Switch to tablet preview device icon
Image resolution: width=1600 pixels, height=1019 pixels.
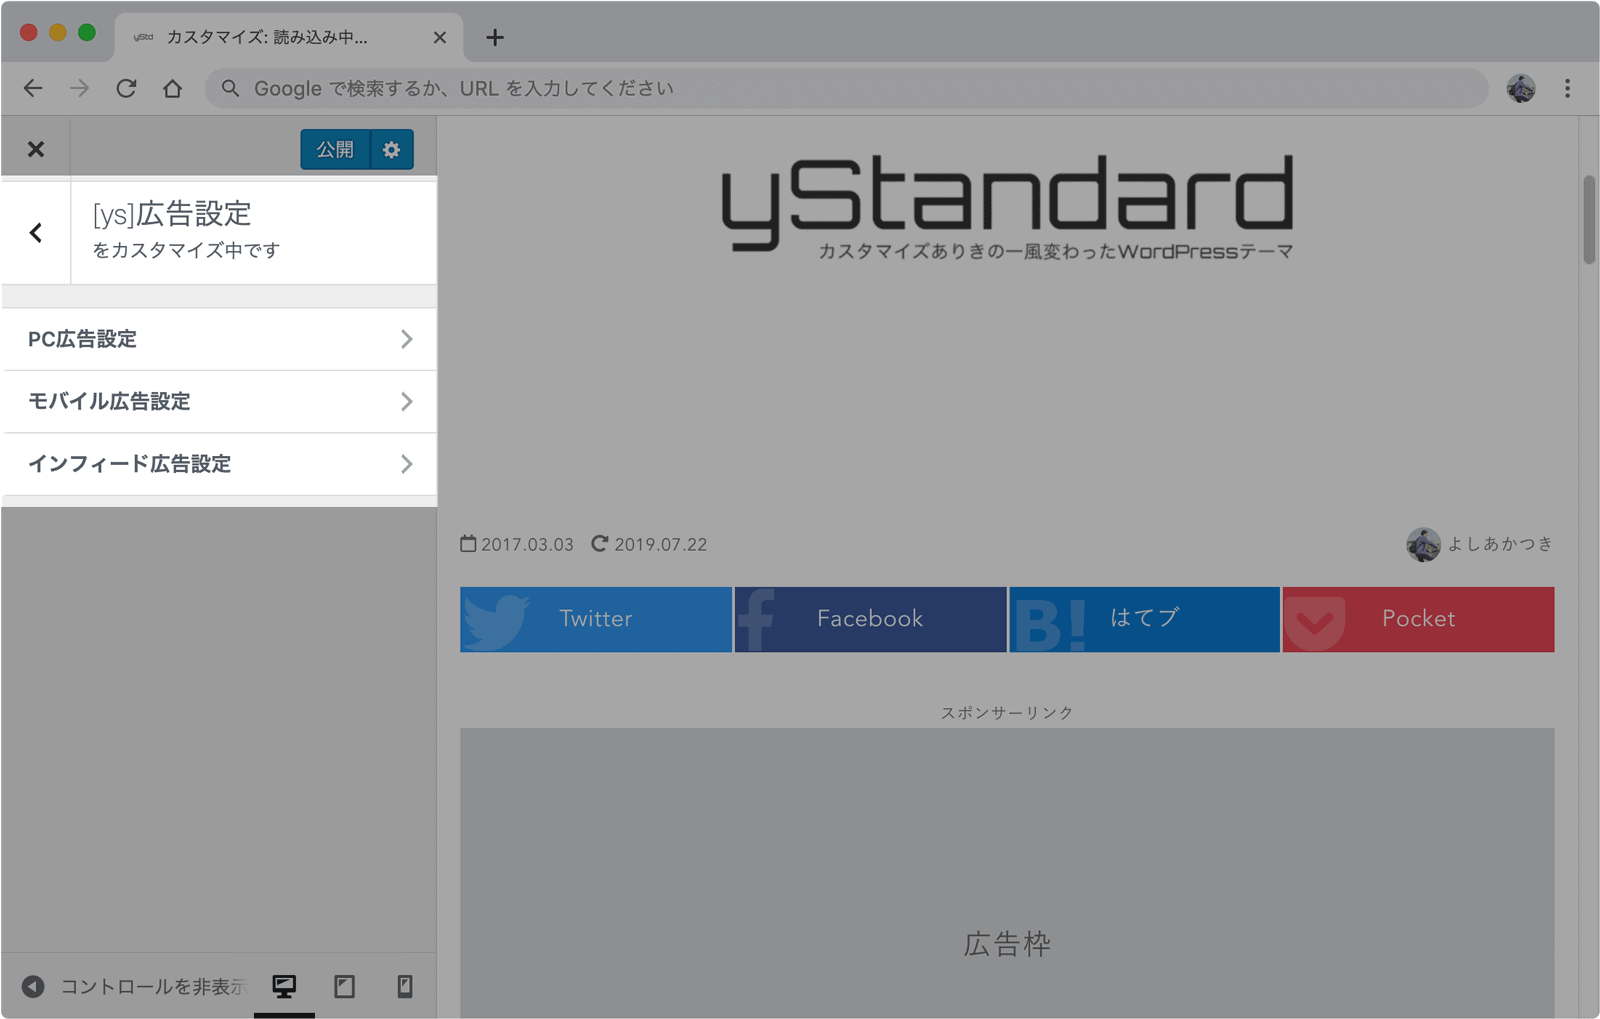tap(345, 987)
